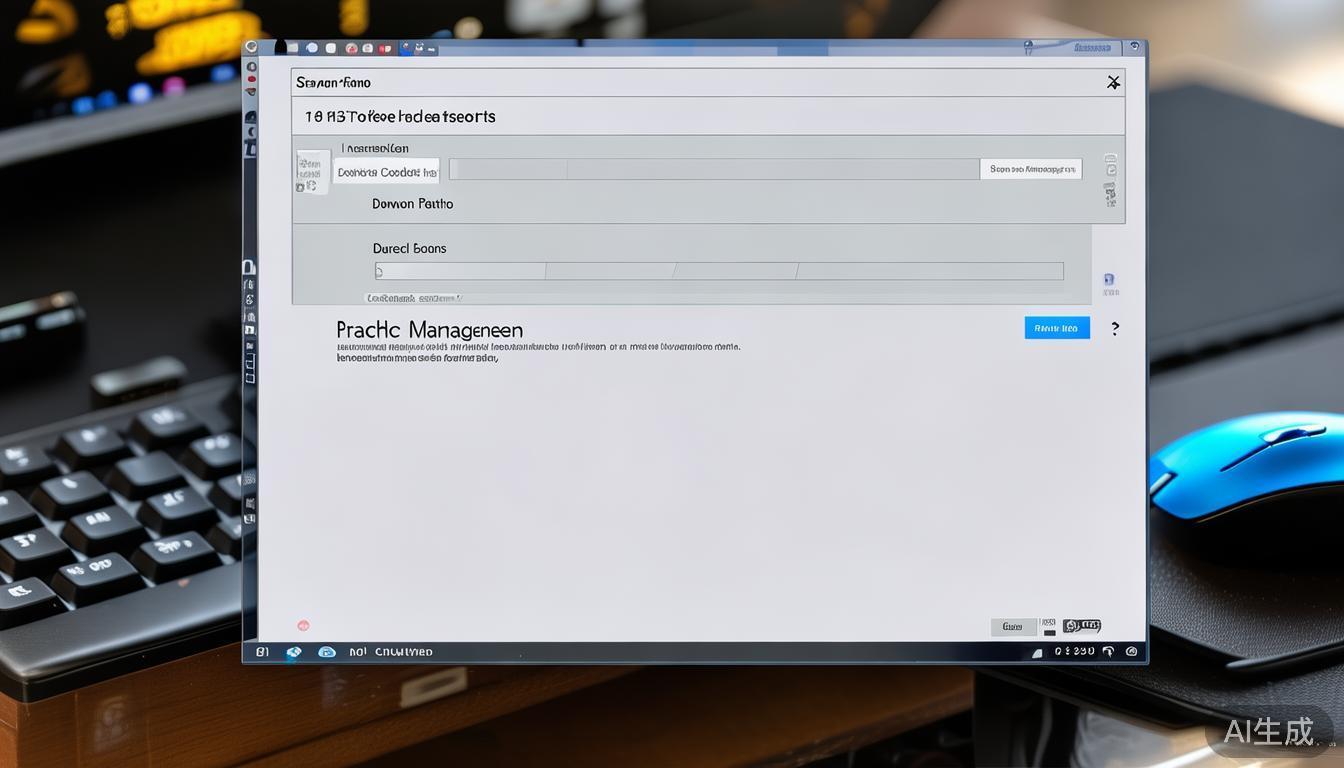Select the white Domain Code box
1344x768 pixels.
click(386, 172)
